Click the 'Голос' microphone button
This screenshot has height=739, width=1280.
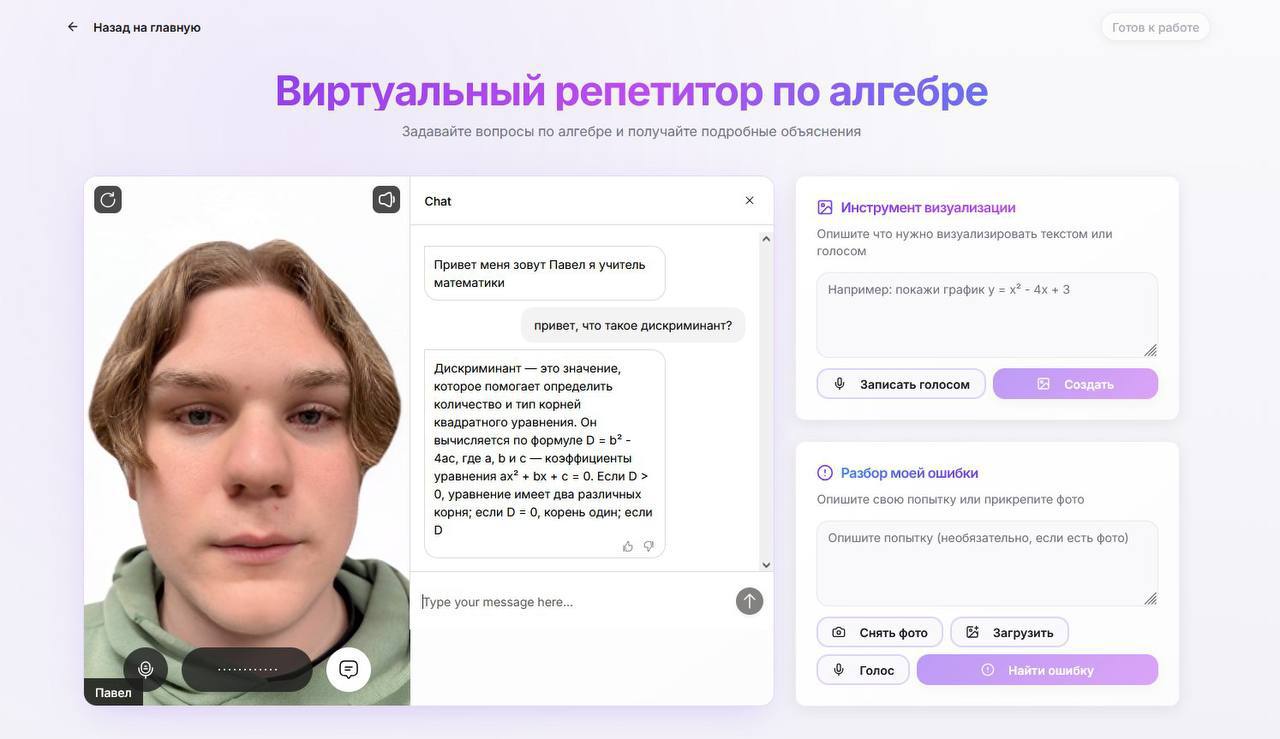(x=863, y=670)
